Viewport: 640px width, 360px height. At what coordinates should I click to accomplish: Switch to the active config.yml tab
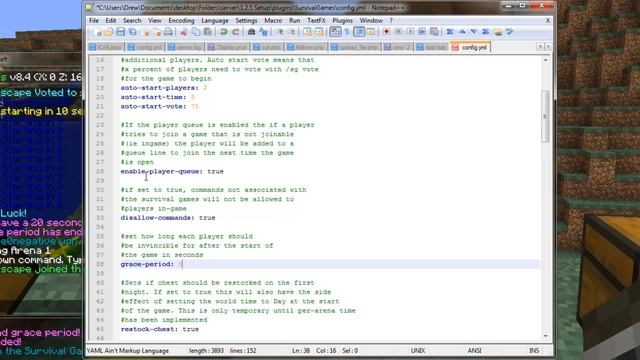(471, 47)
